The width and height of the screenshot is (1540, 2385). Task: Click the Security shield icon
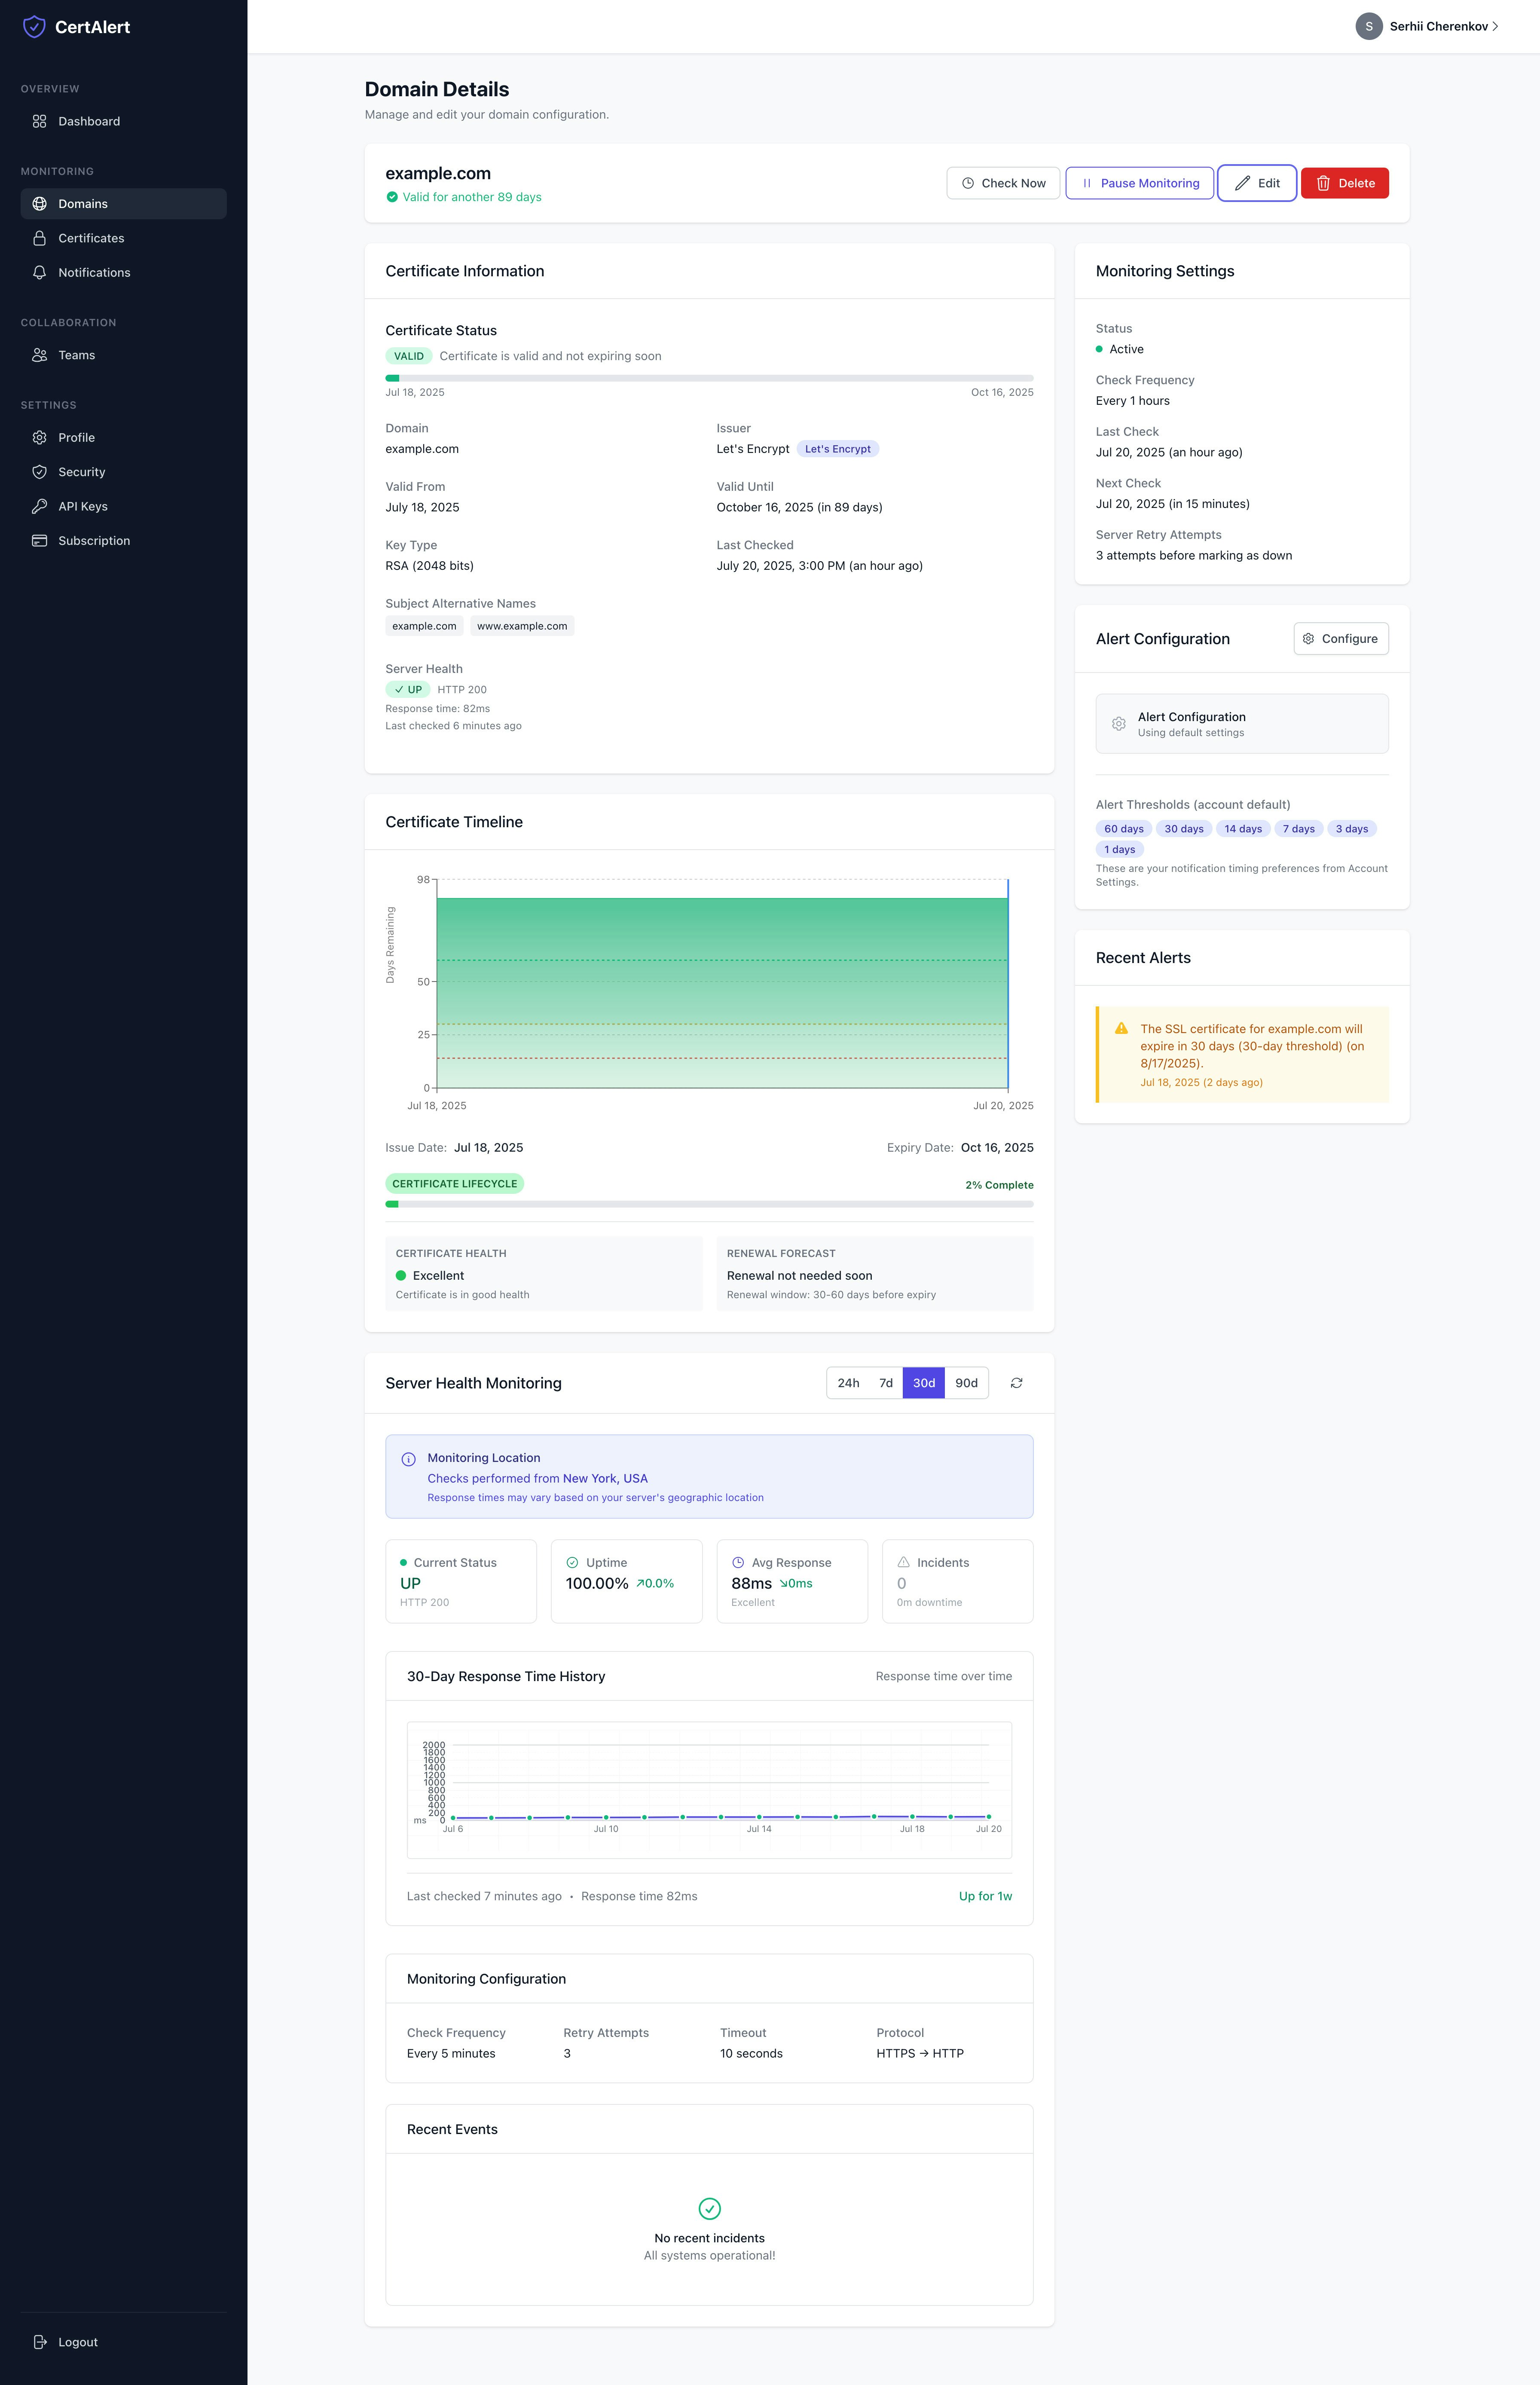pyautogui.click(x=40, y=472)
